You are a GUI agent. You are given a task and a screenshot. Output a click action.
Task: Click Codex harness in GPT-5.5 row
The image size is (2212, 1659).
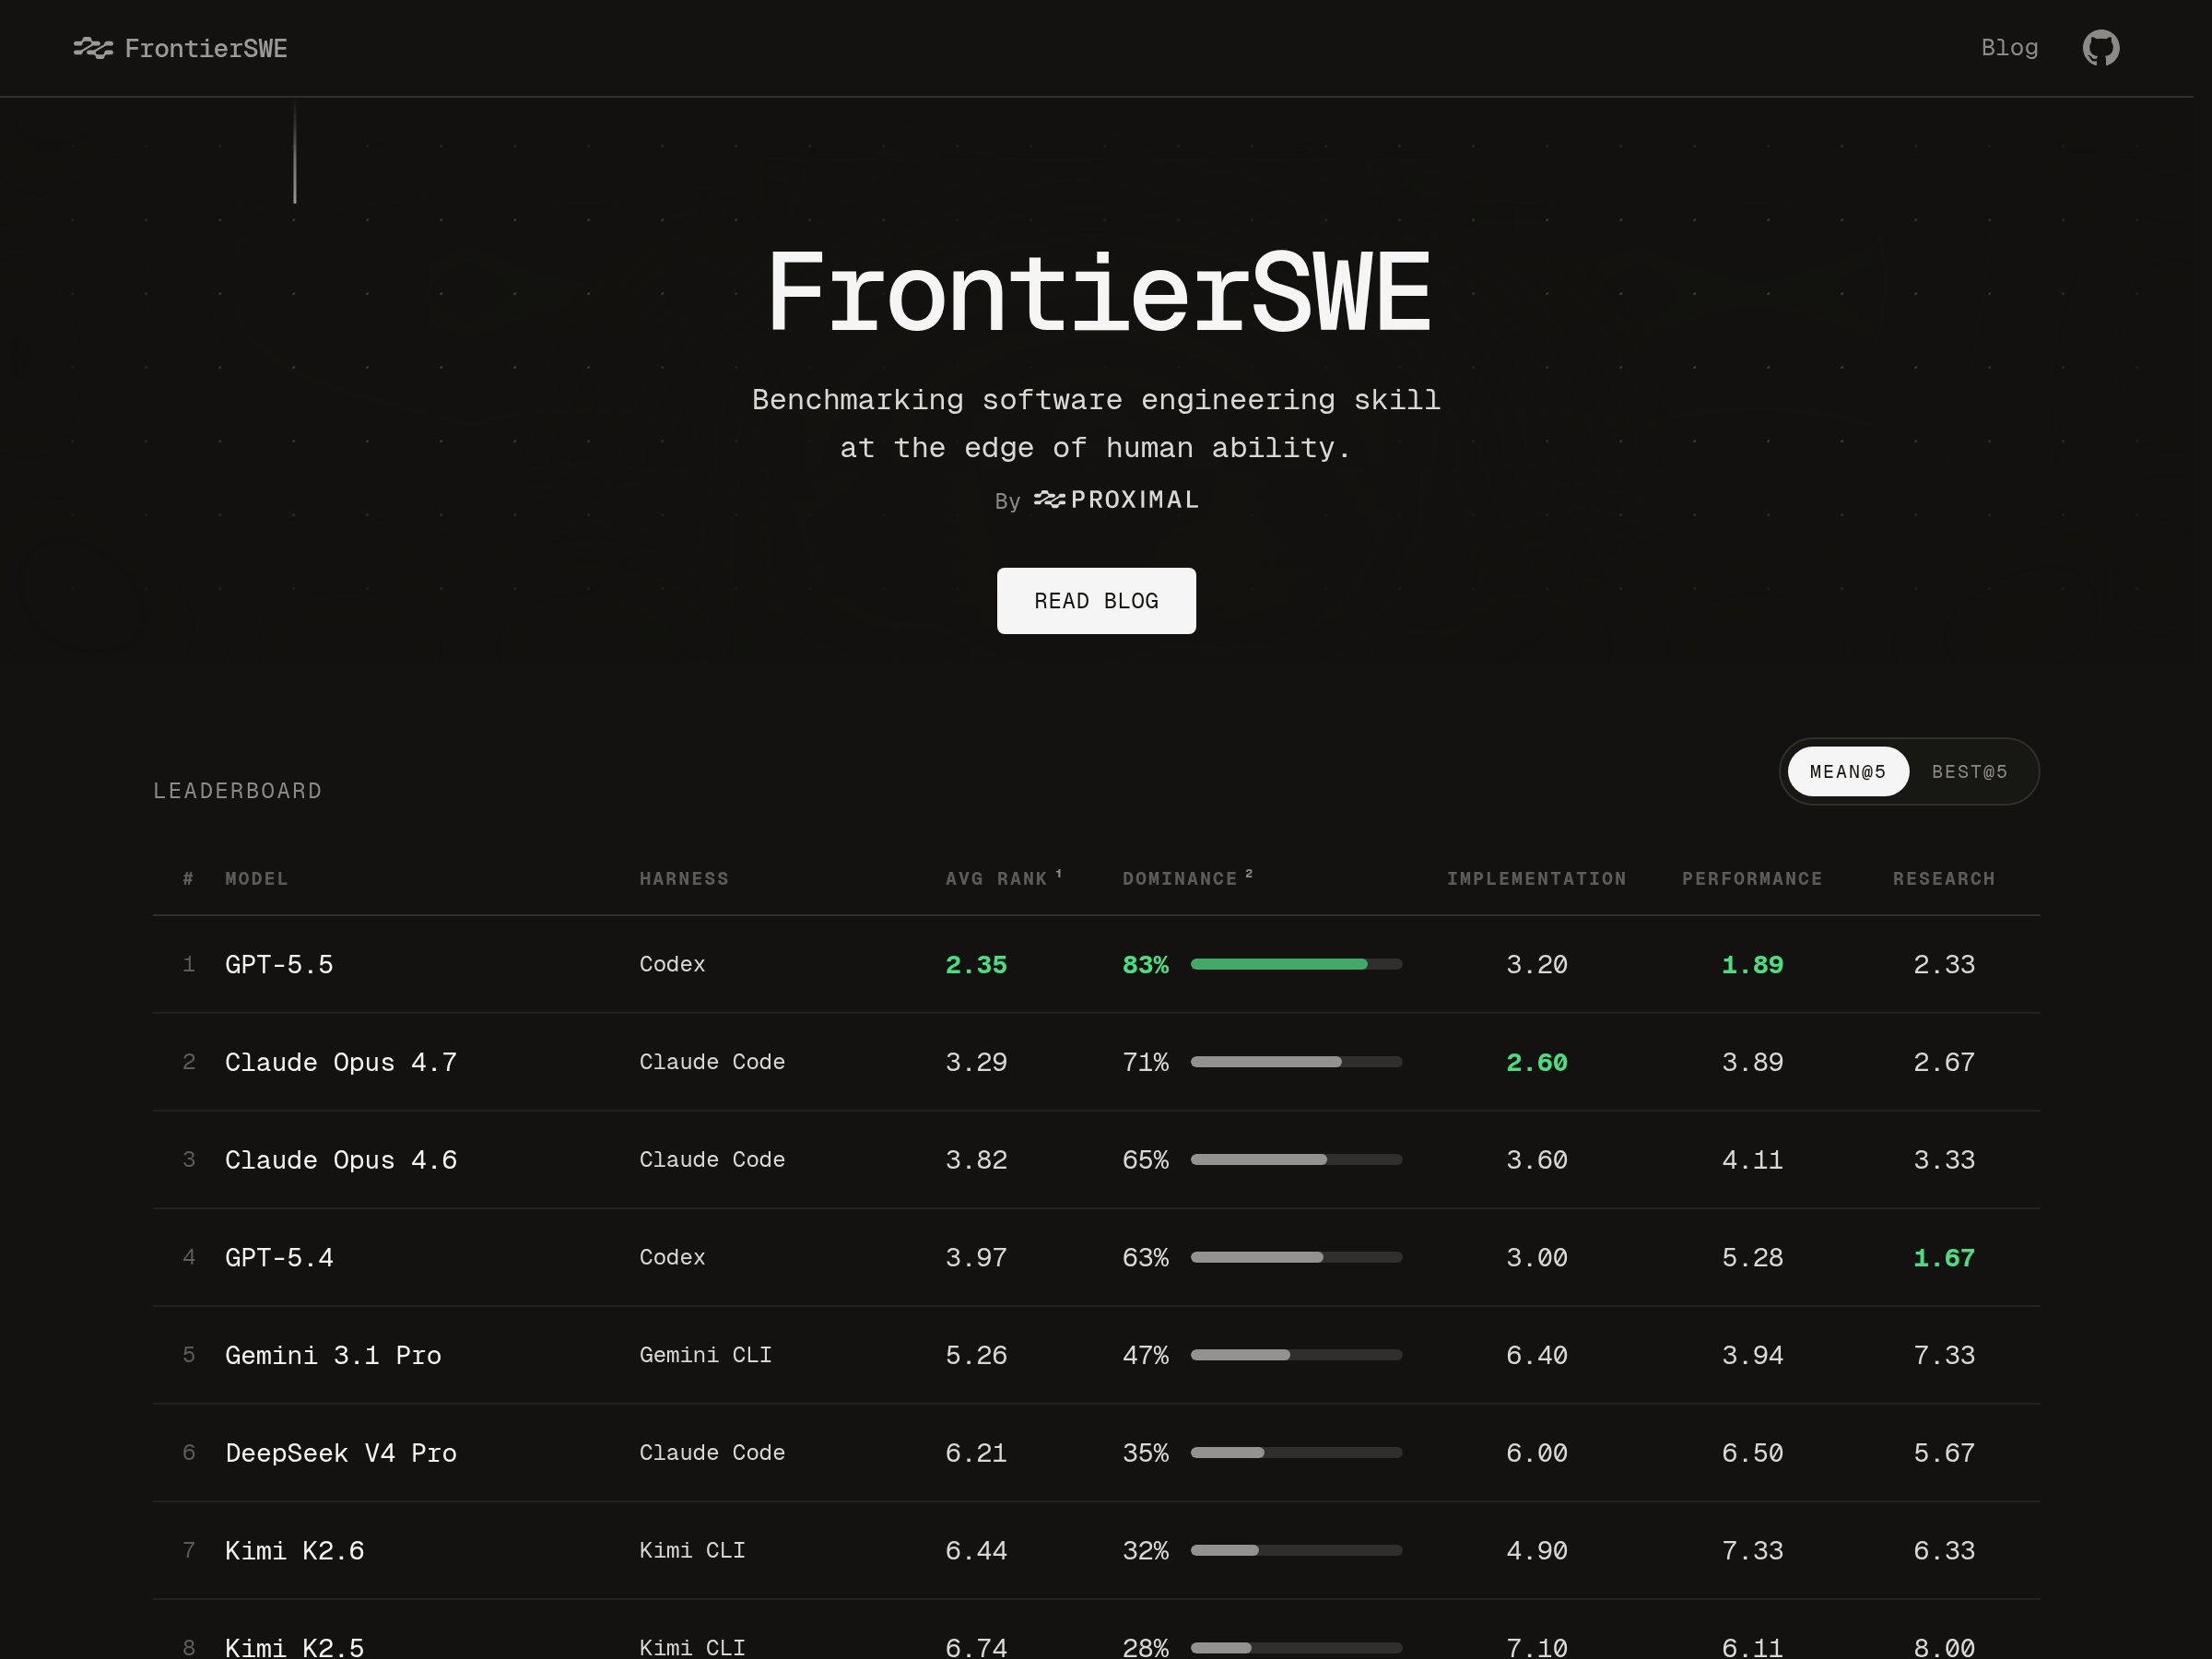pos(672,964)
